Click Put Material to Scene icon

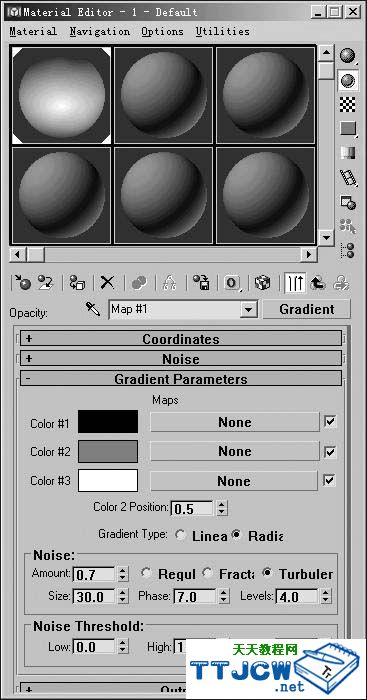(x=45, y=283)
